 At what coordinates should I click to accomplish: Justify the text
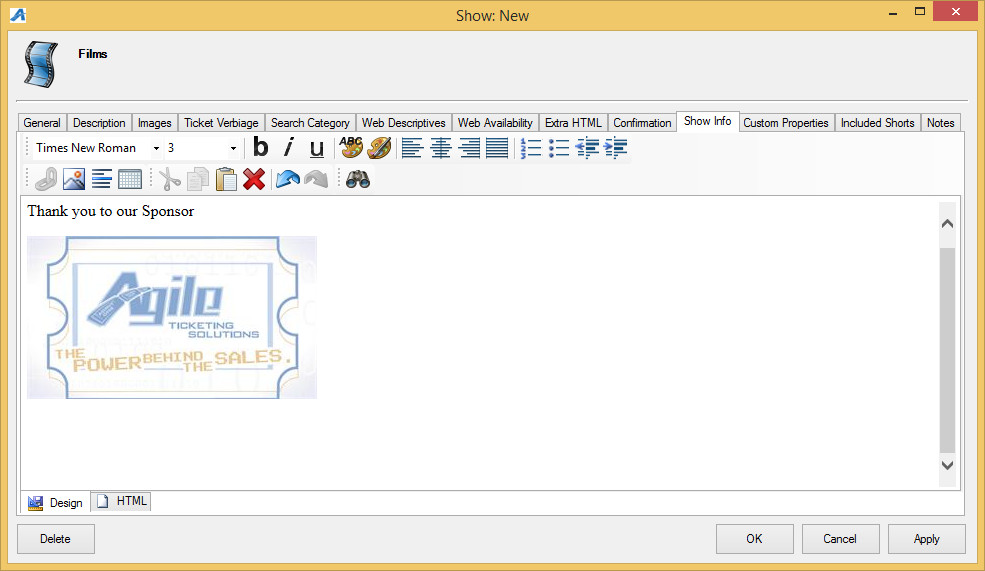[x=497, y=148]
